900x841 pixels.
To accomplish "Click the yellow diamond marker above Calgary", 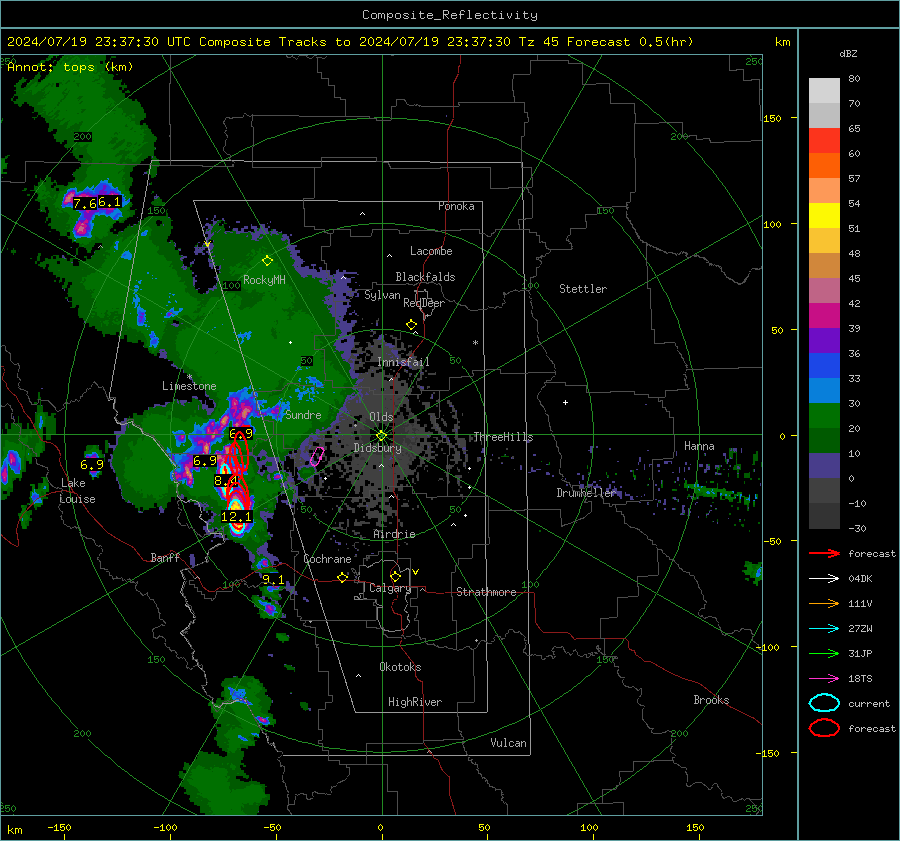I will (x=395, y=576).
